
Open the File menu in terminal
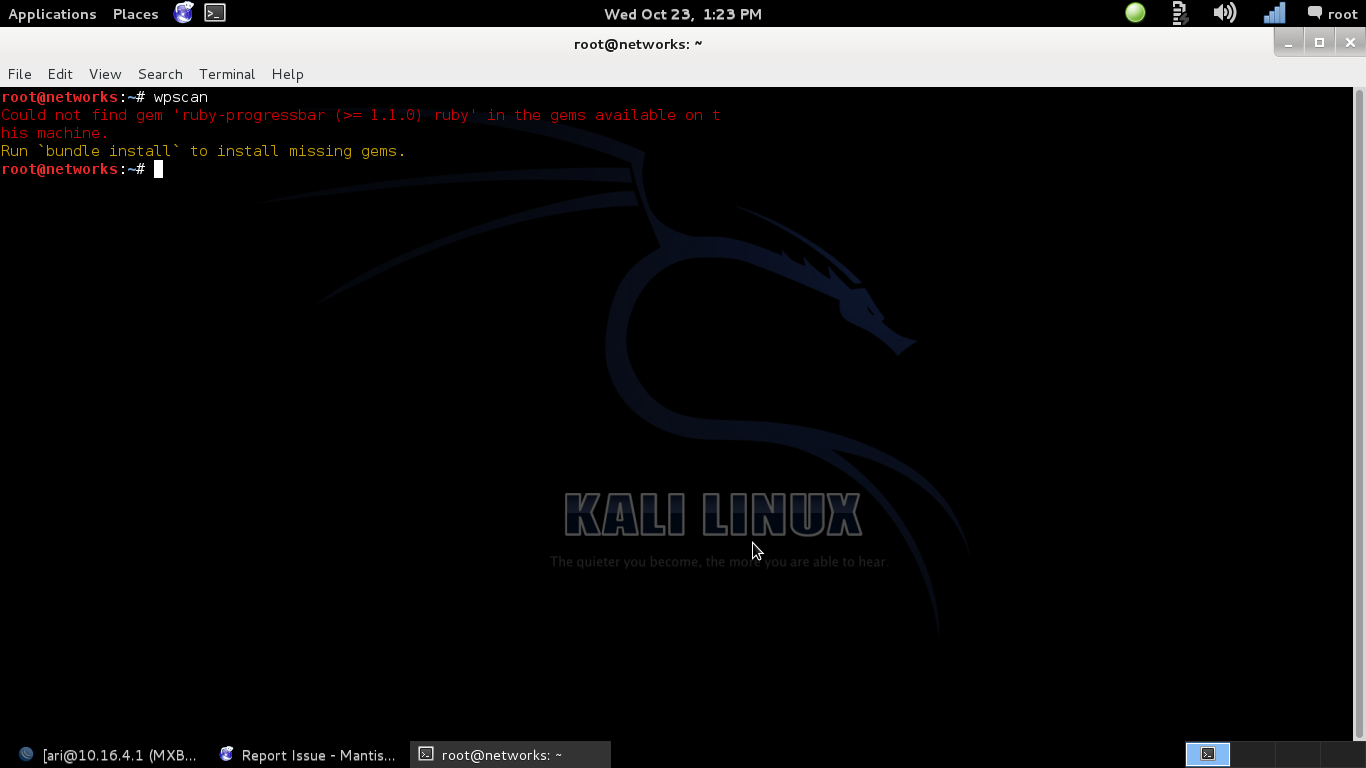click(x=19, y=74)
